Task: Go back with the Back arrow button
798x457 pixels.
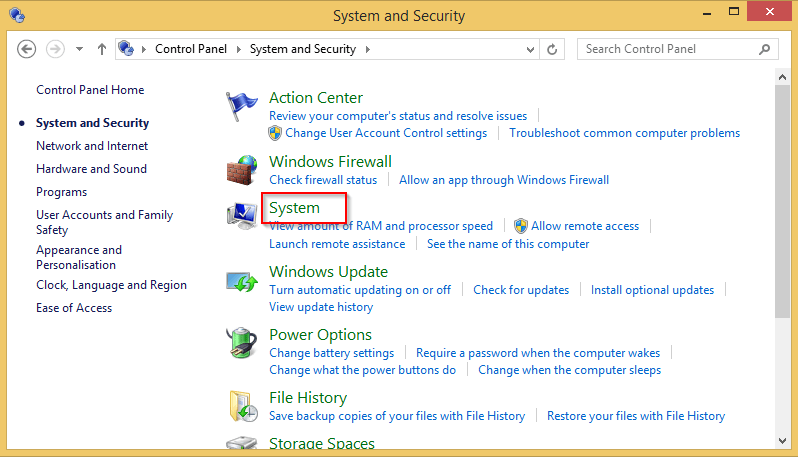Action: click(27, 49)
